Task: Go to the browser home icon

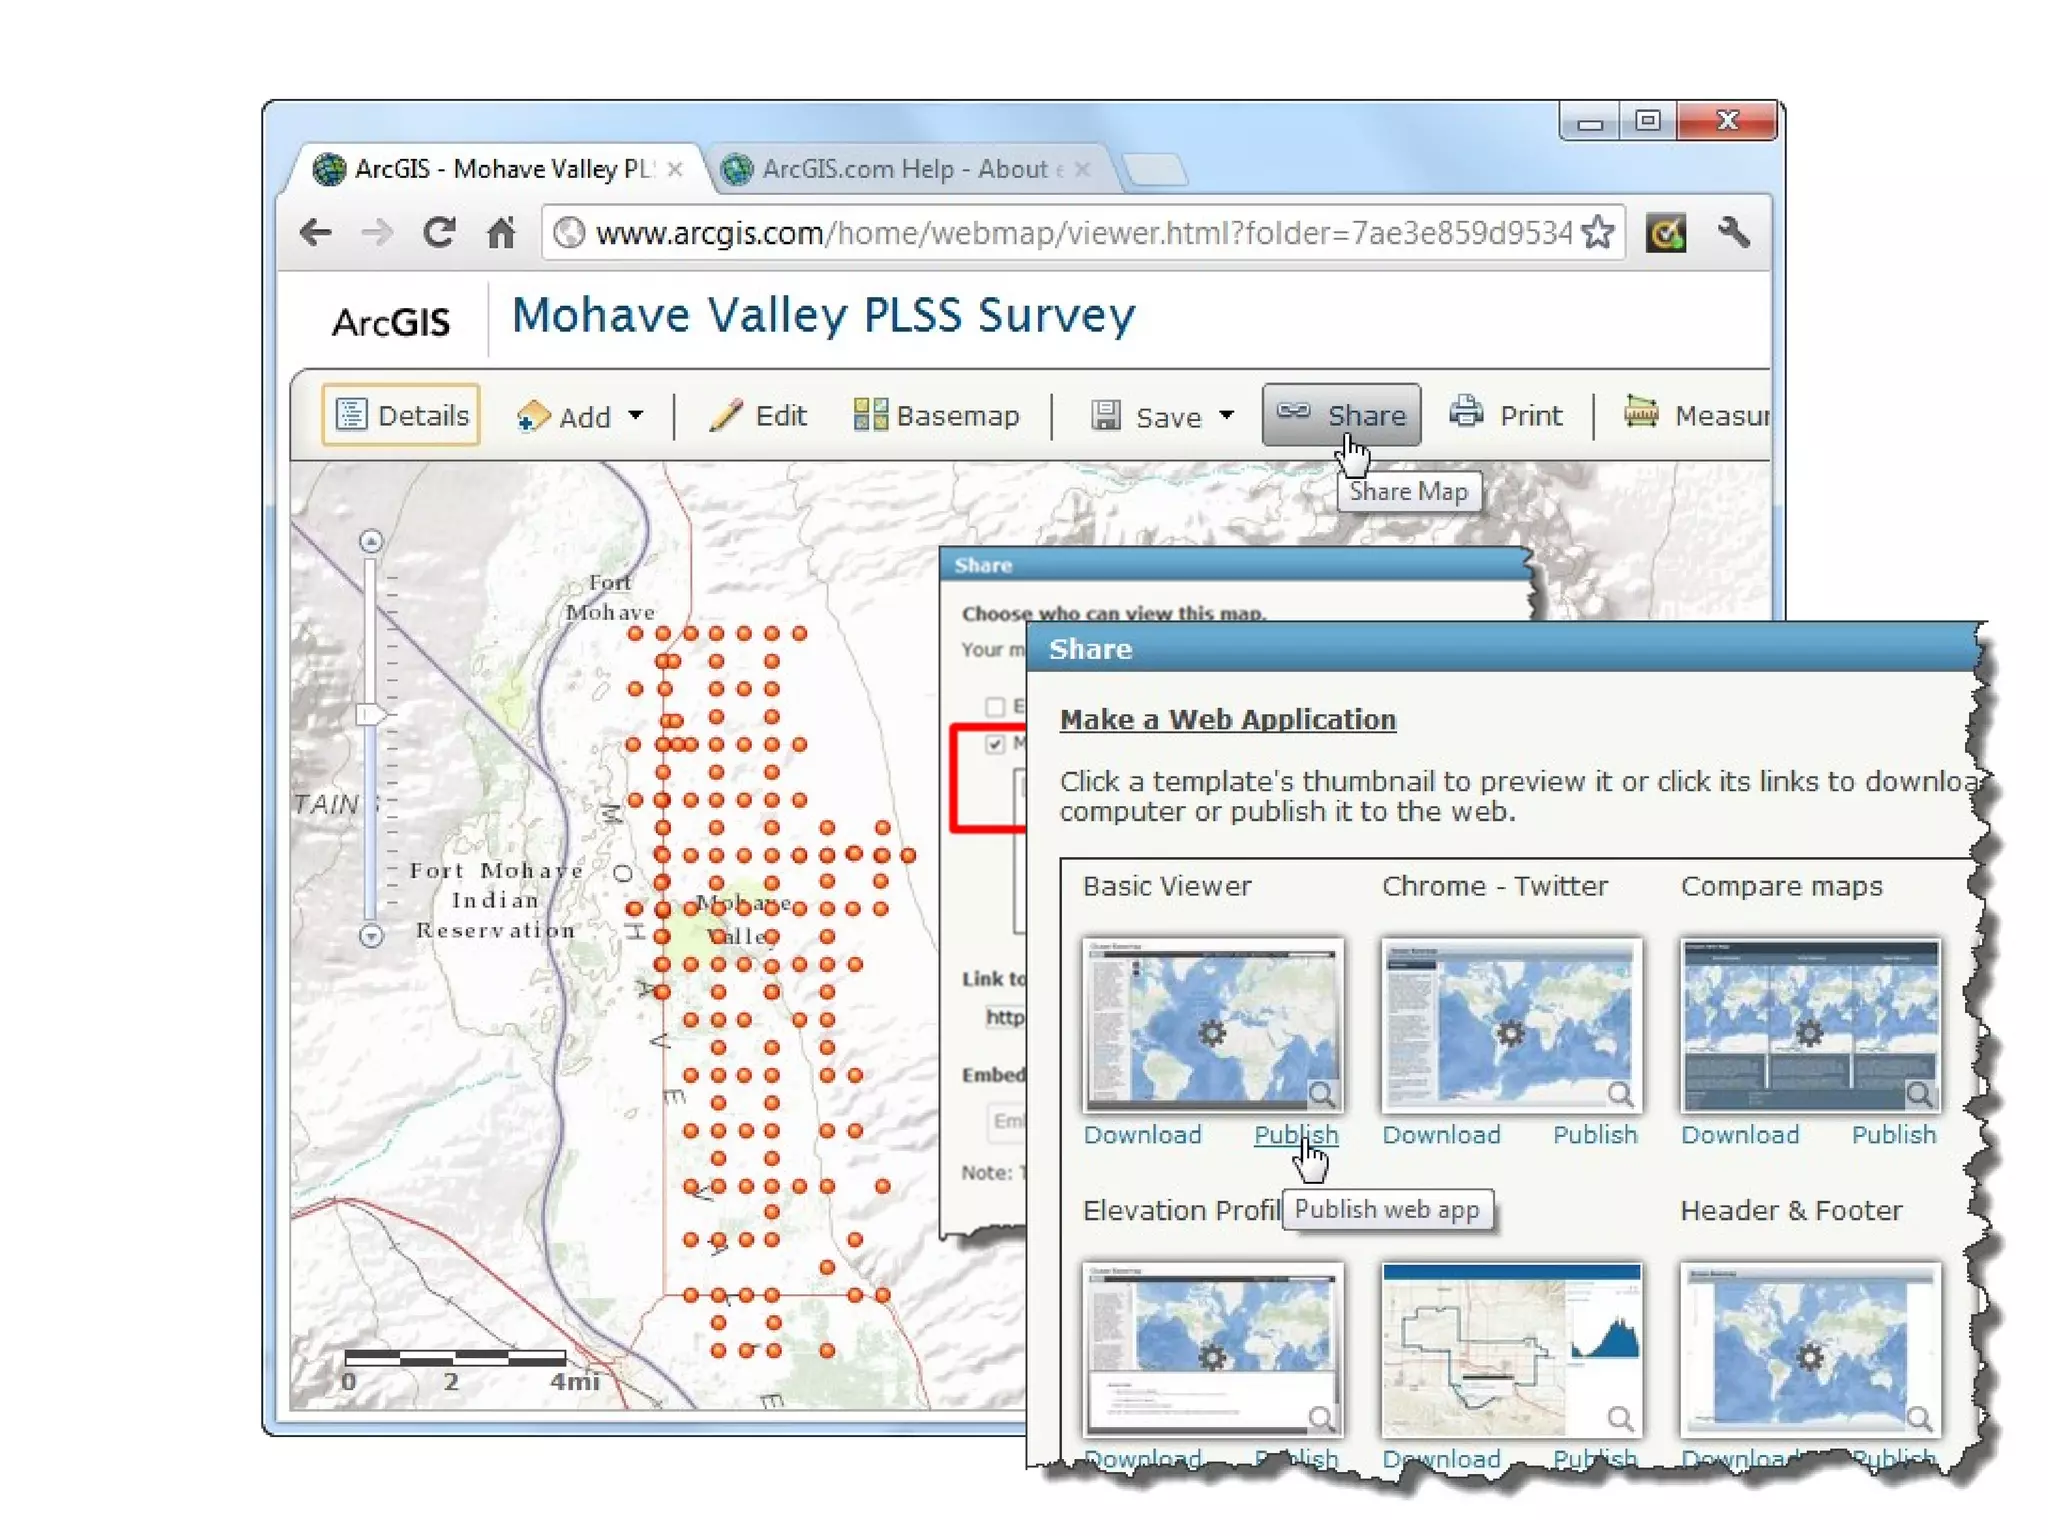Action: (x=501, y=233)
